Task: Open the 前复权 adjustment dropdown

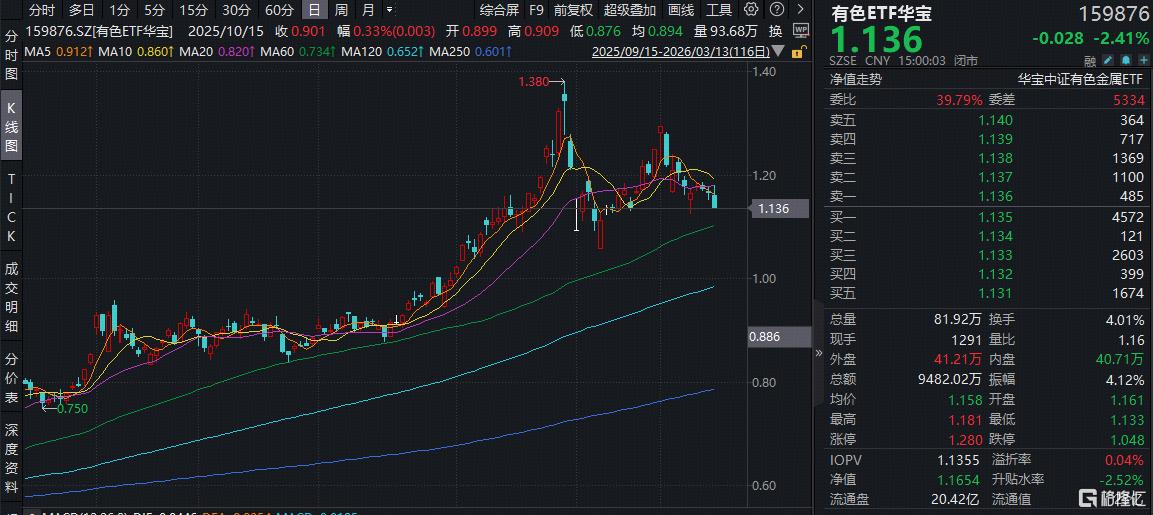Action: tap(574, 10)
